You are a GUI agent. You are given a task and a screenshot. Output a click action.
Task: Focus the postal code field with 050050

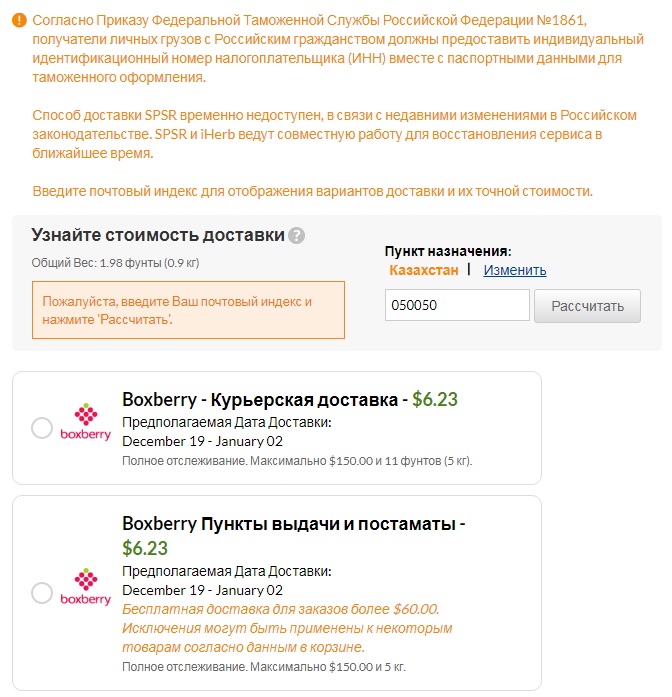tap(457, 306)
